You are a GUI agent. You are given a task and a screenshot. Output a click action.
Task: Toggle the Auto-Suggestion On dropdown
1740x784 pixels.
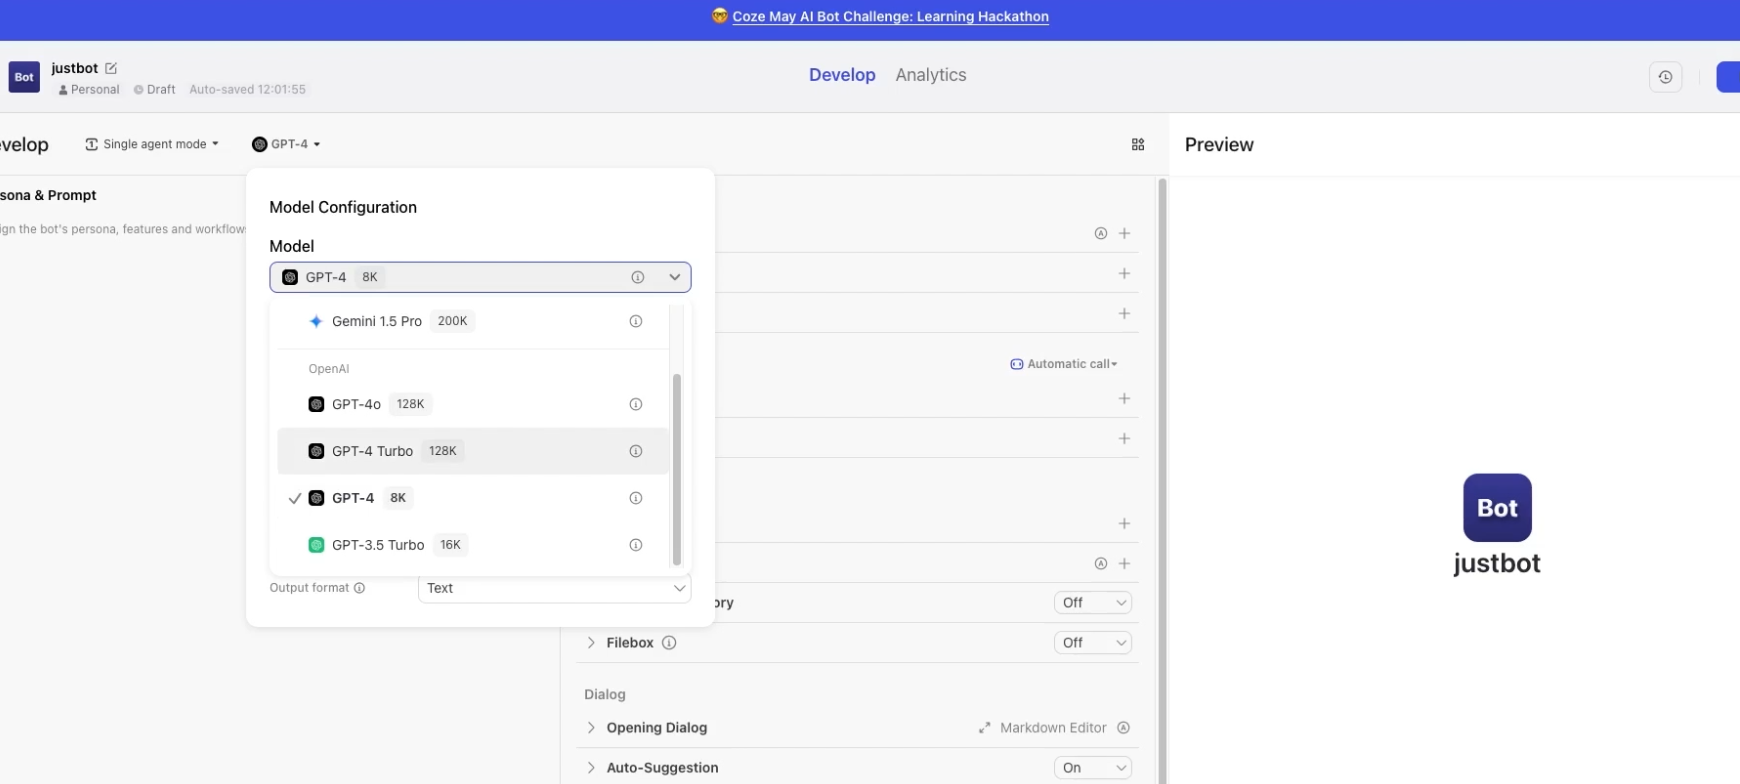1092,768
